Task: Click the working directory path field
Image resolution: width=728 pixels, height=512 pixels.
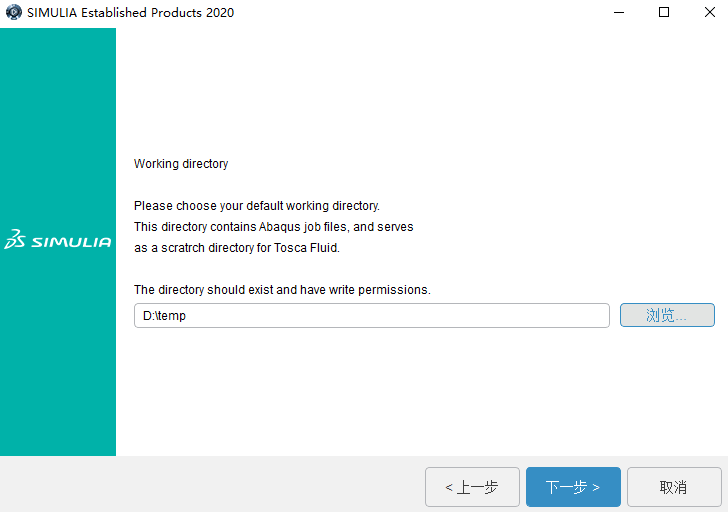Action: click(x=371, y=316)
